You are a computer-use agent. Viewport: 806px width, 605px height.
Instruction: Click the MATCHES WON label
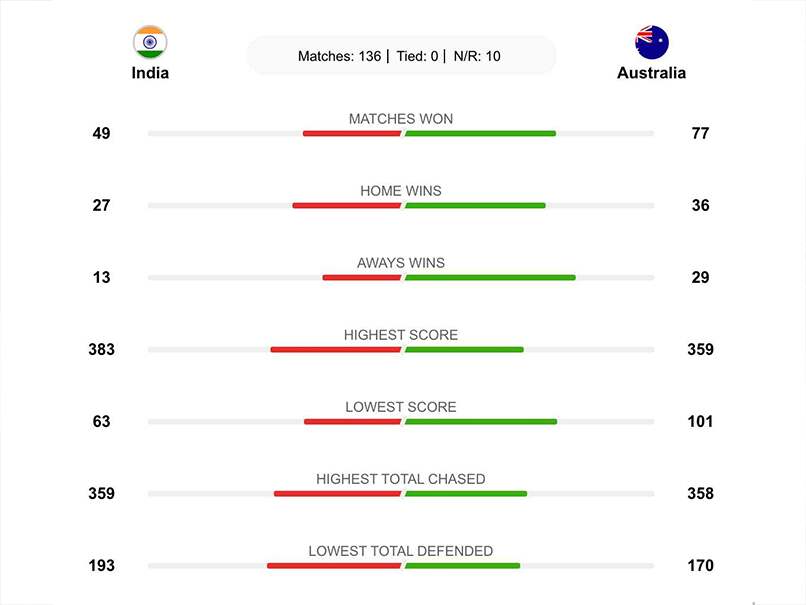tap(400, 119)
